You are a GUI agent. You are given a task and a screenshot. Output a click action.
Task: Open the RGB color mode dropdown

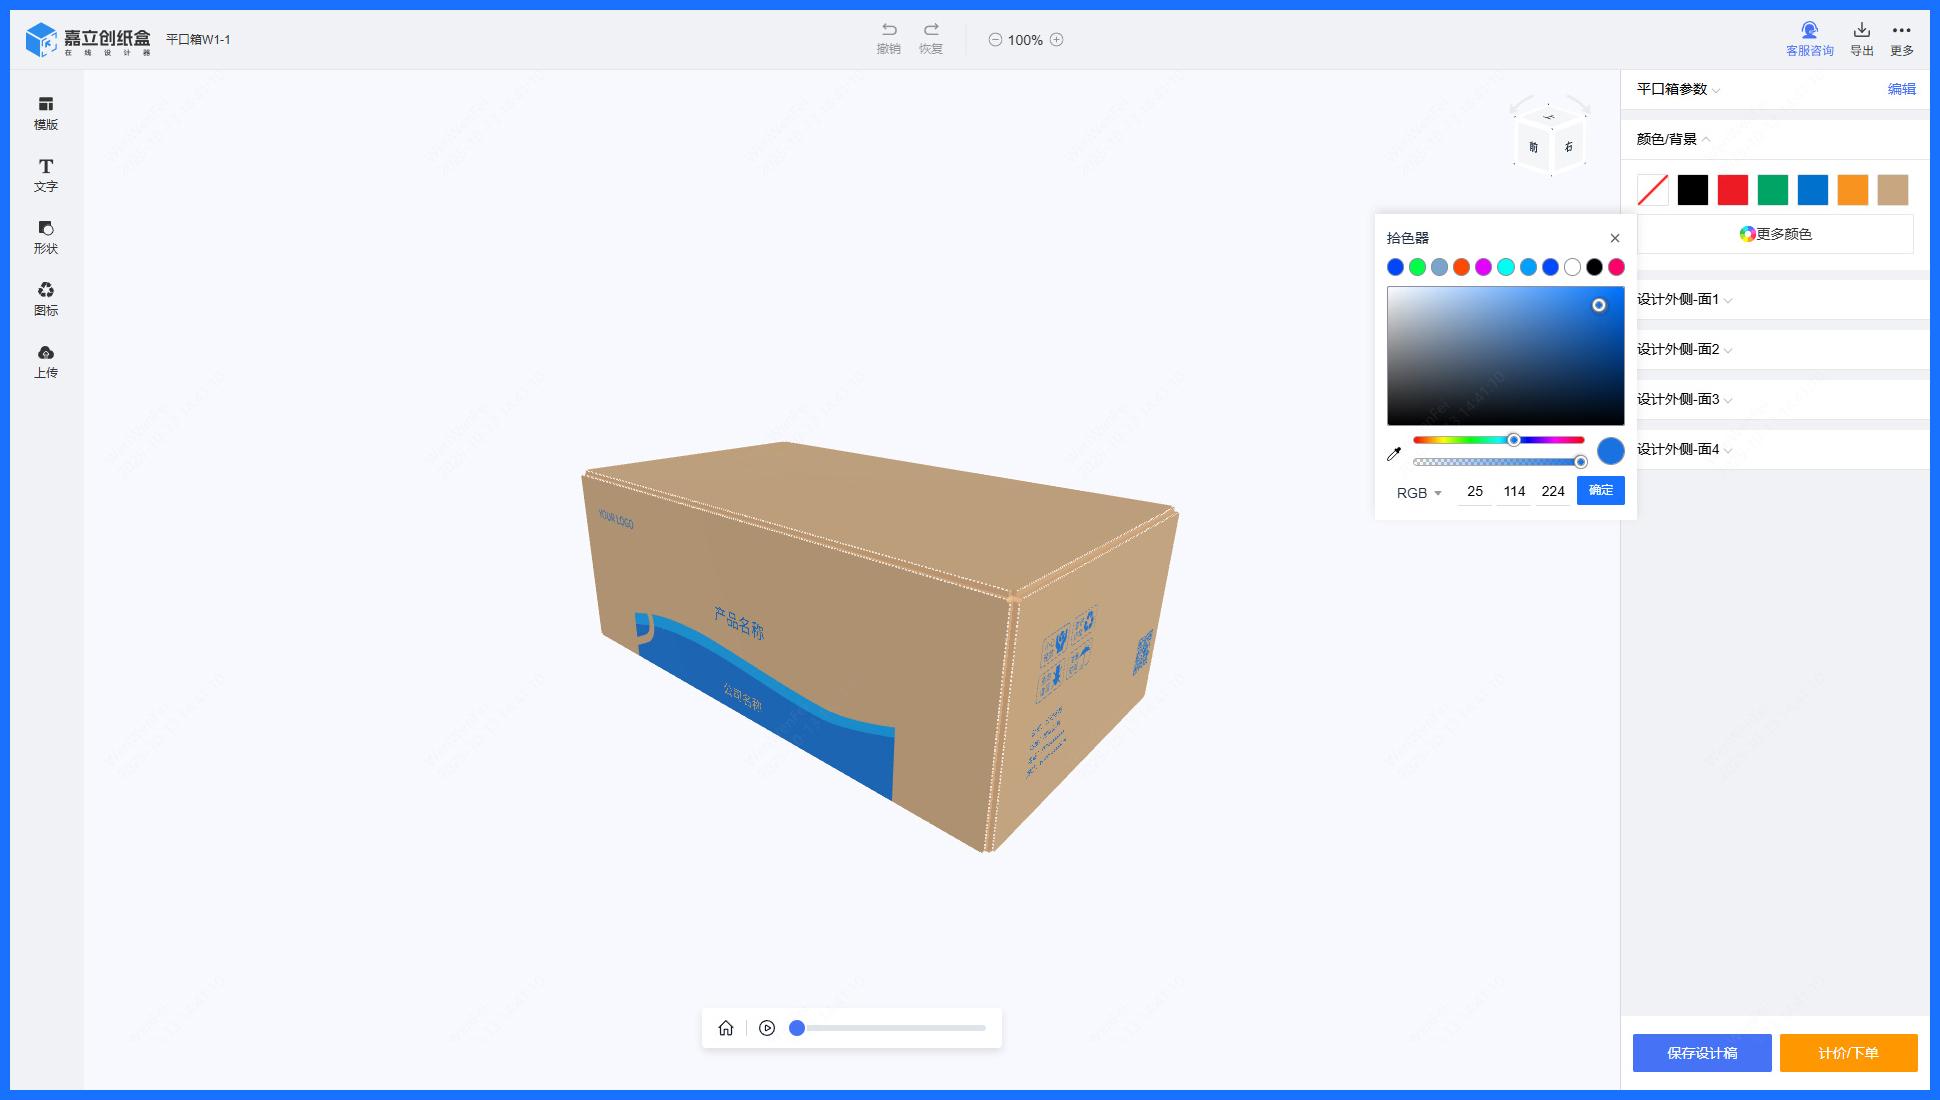coord(1418,493)
